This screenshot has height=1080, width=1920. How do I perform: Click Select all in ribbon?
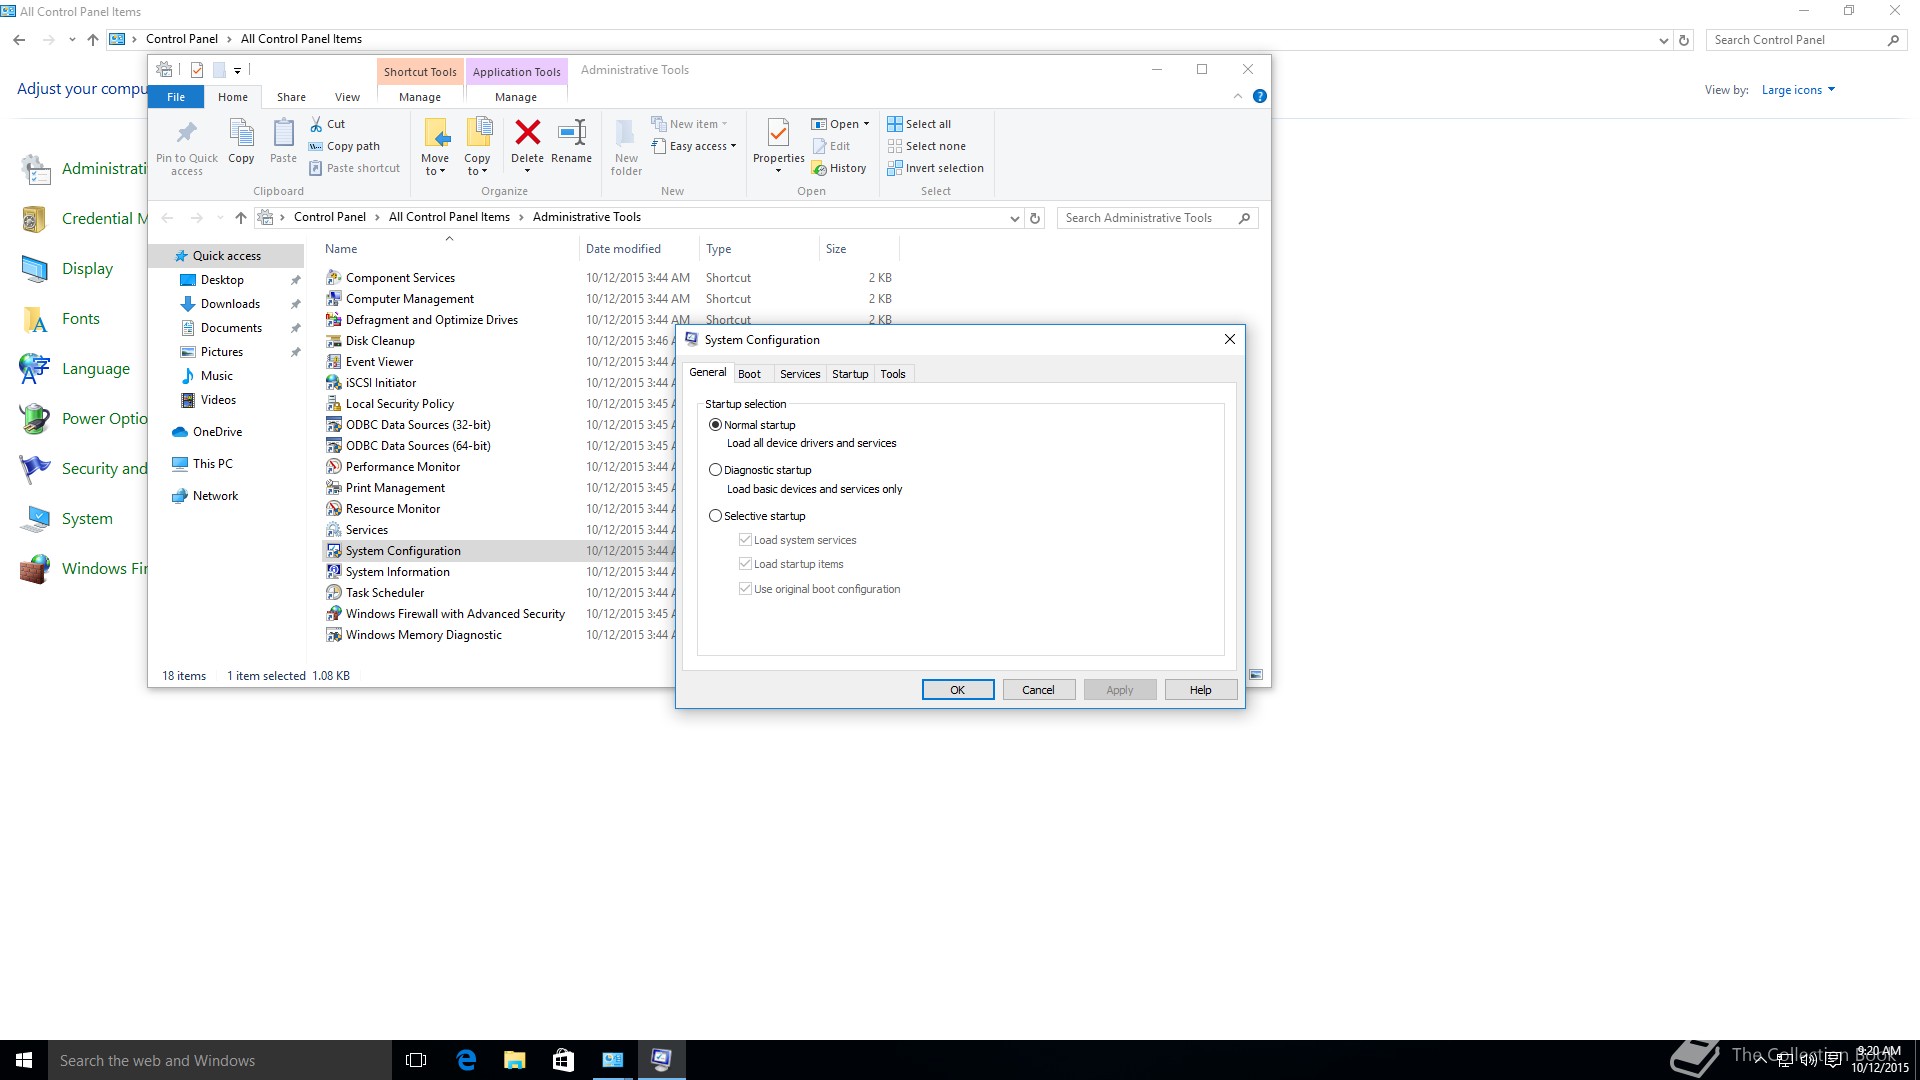pos(919,124)
